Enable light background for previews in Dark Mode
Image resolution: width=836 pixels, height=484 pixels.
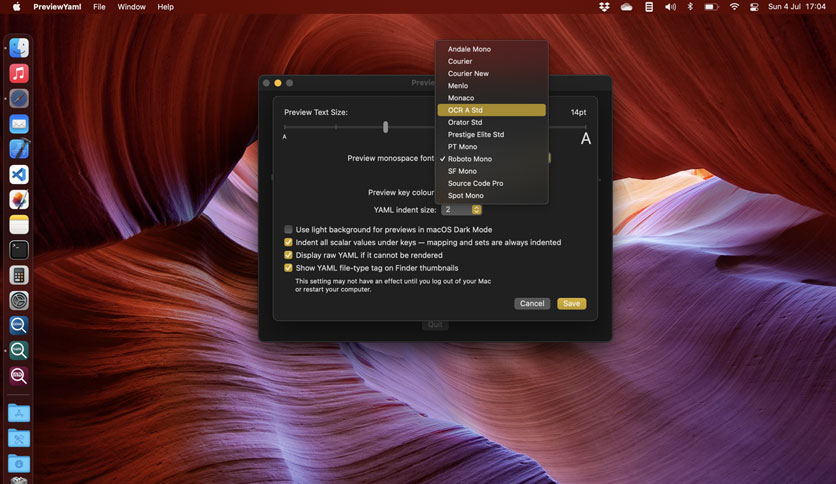click(x=288, y=229)
